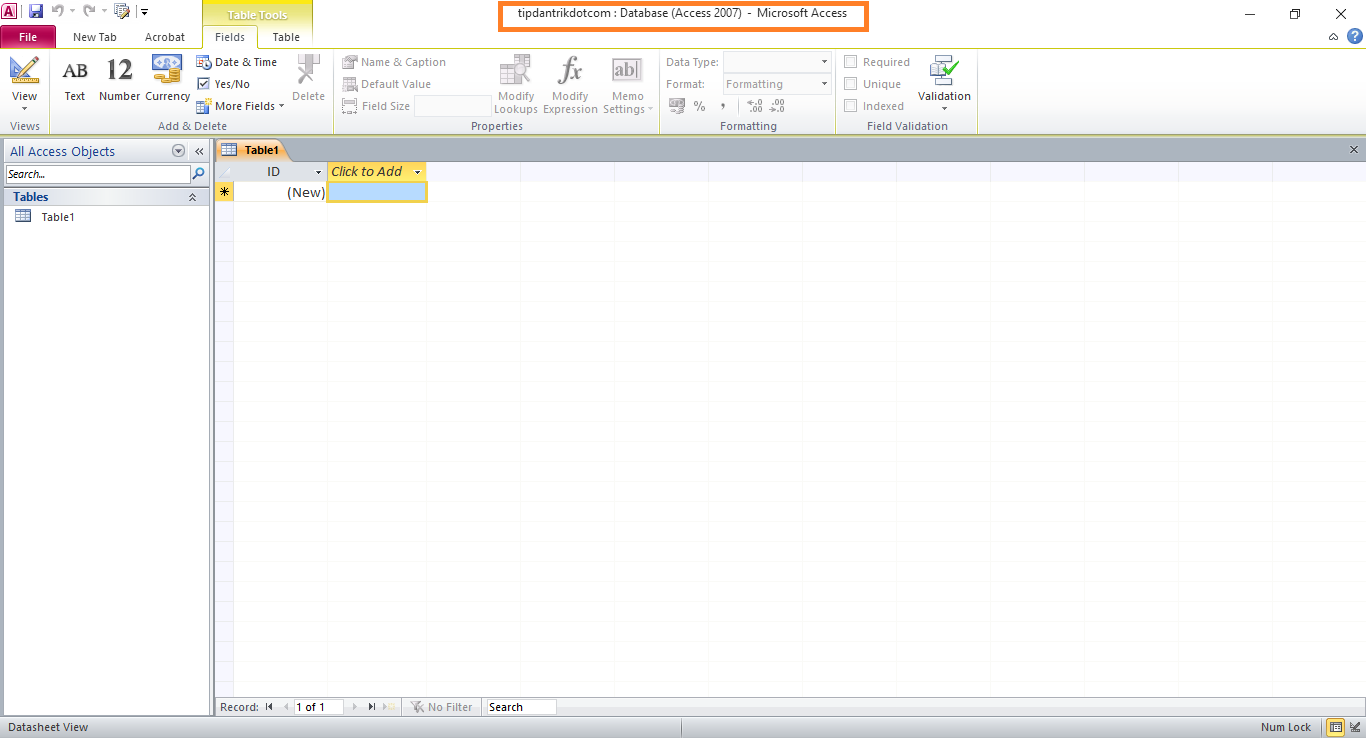Click the record Search box

coord(520,707)
